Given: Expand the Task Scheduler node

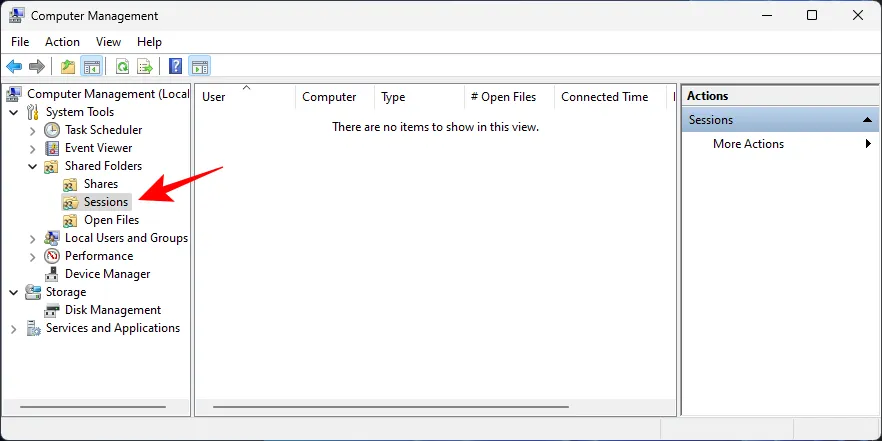Looking at the screenshot, I should pyautogui.click(x=33, y=130).
